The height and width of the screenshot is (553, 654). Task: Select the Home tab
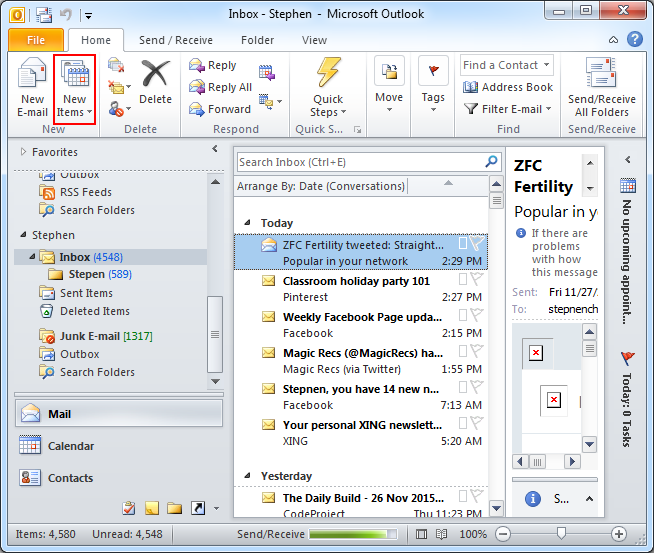click(x=96, y=40)
